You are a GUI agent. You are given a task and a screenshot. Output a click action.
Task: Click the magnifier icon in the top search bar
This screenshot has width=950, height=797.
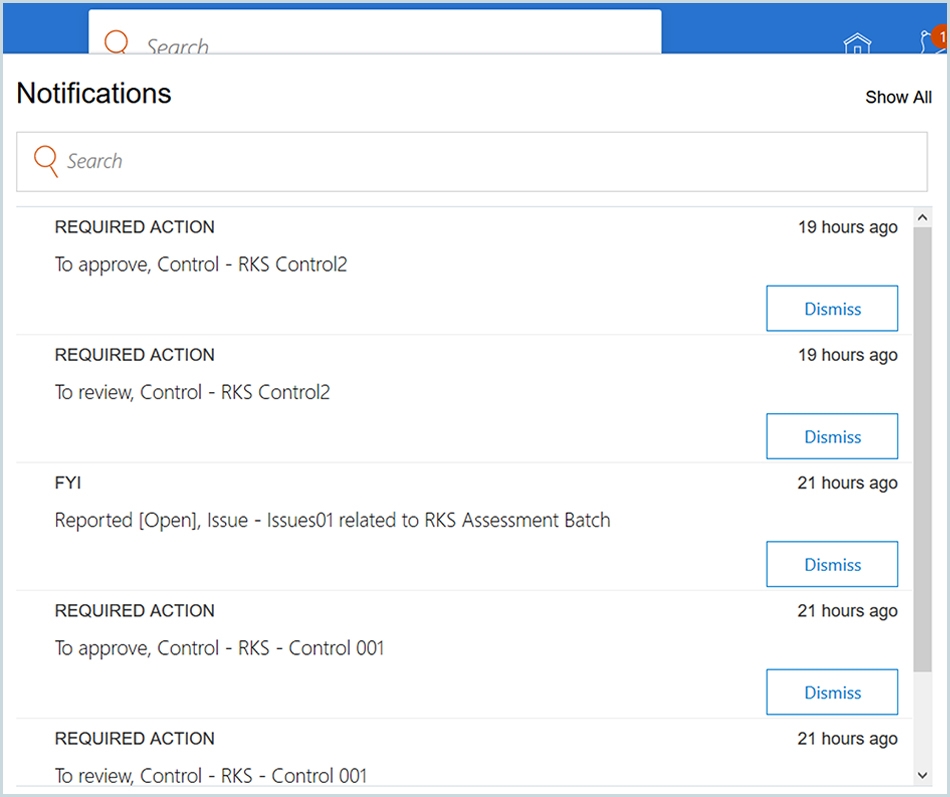click(117, 43)
